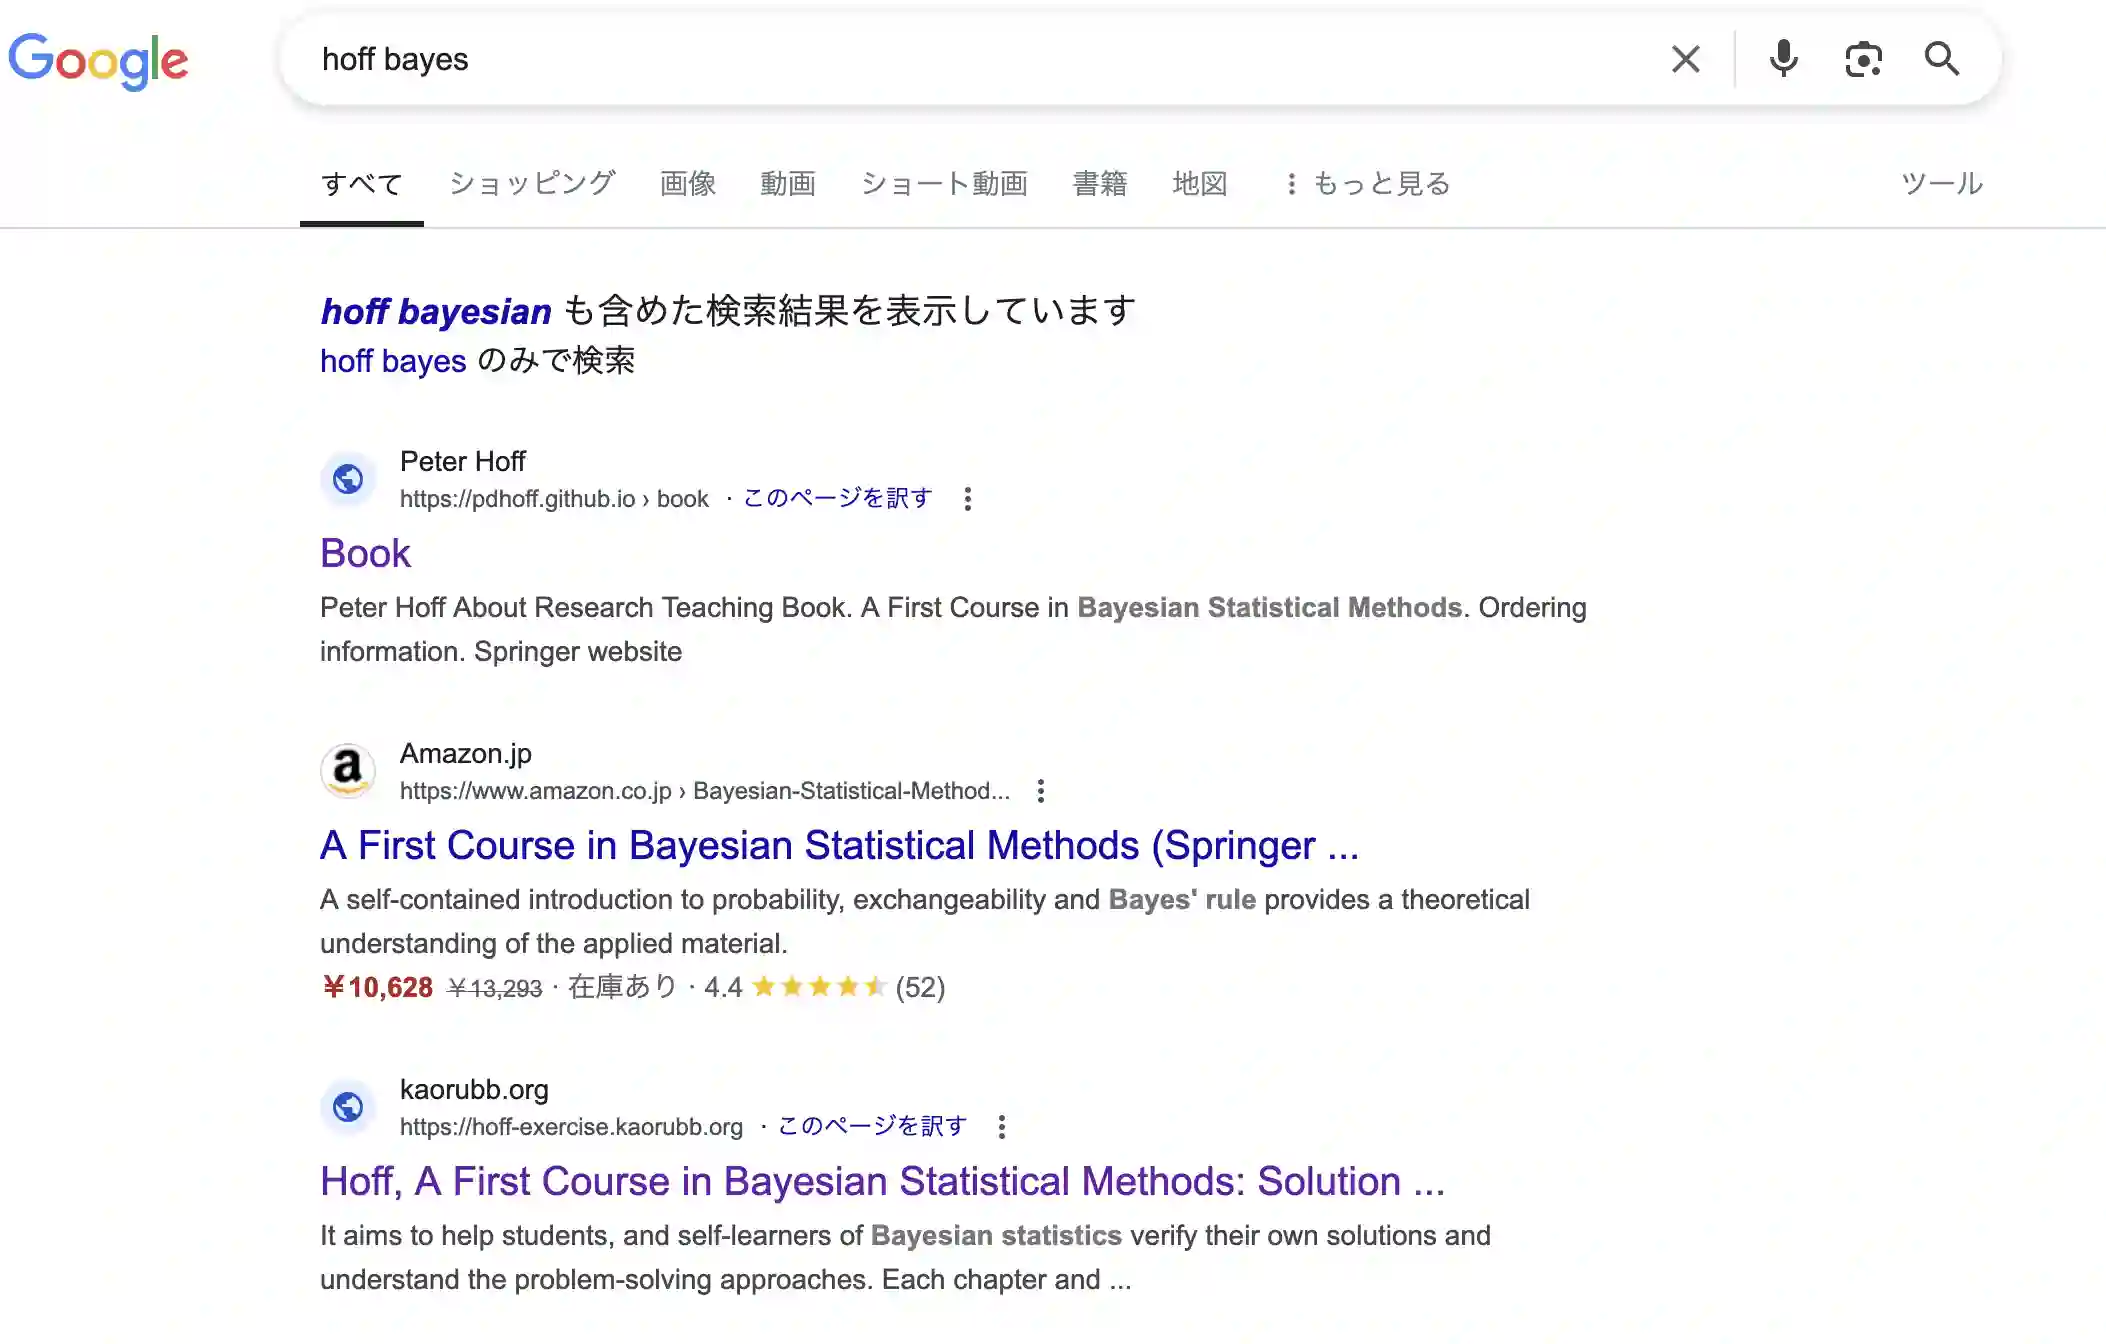Open the 'Book' result title
Image resolution: width=2106 pixels, height=1344 pixels.
tap(365, 553)
